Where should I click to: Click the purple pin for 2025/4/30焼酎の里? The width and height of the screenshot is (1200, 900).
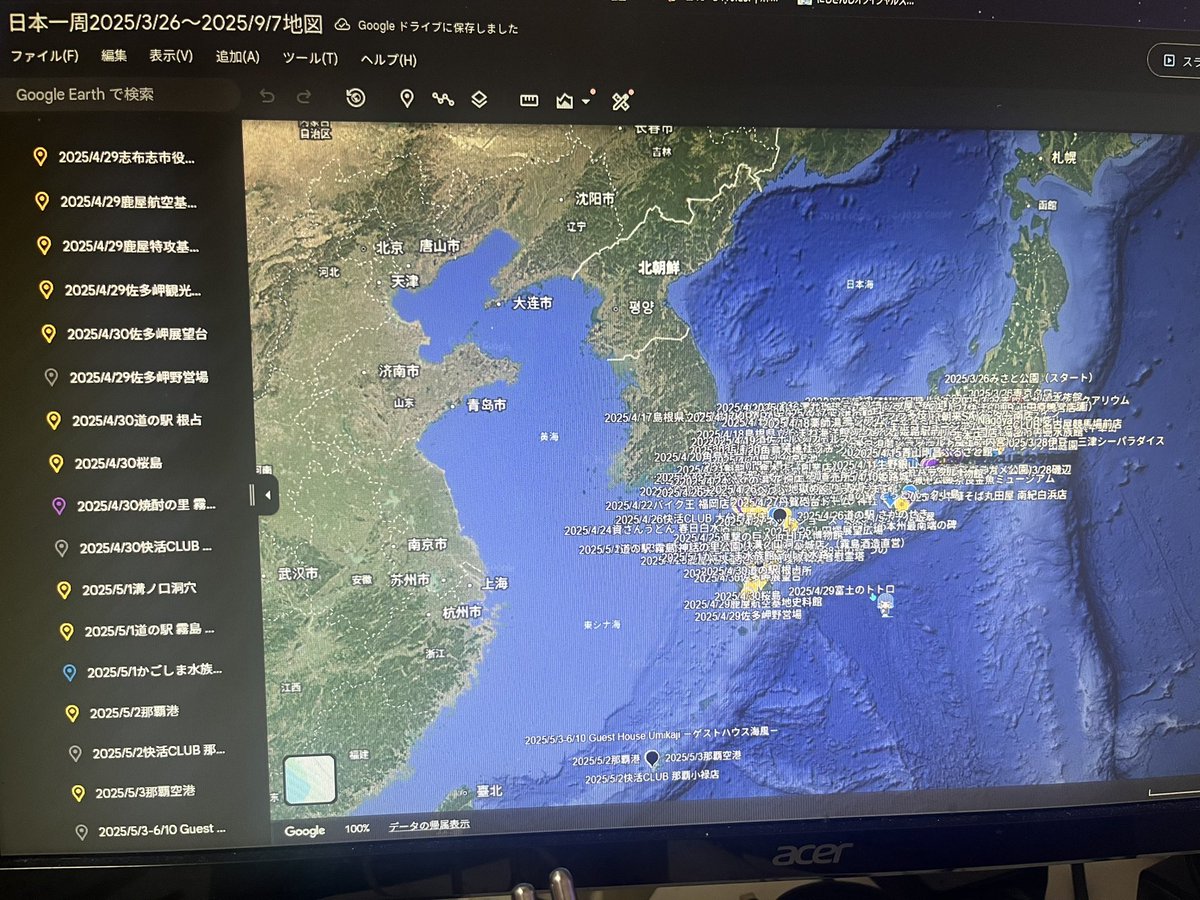tap(58, 506)
